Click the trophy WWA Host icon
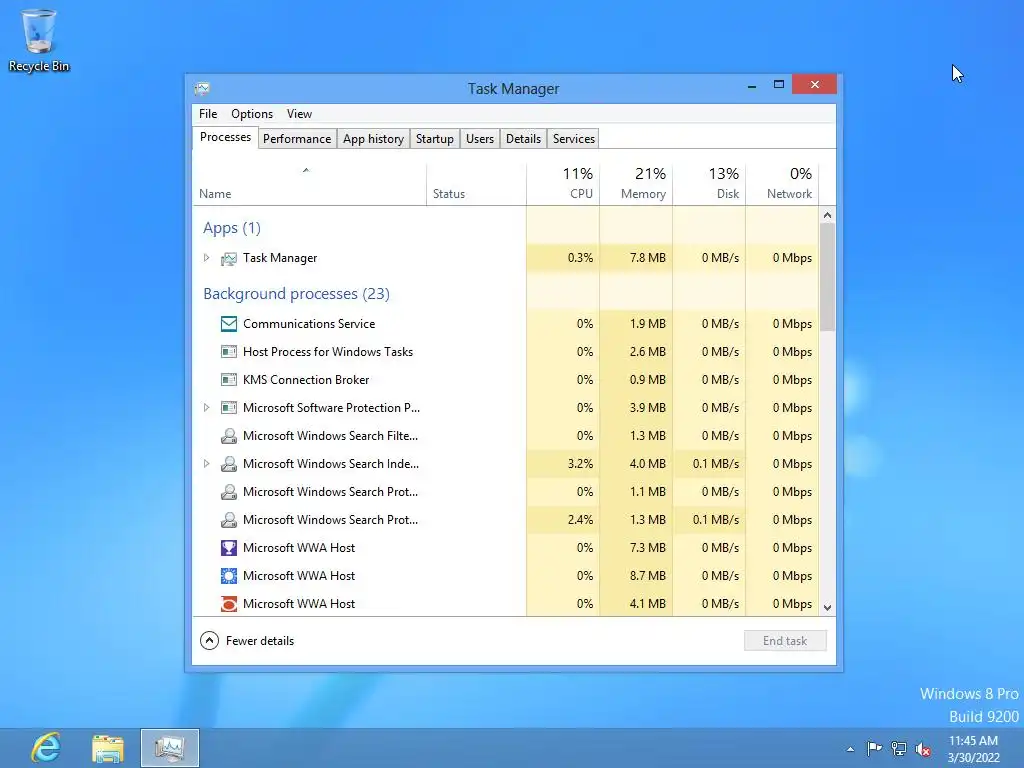1024x768 pixels. pyautogui.click(x=229, y=548)
